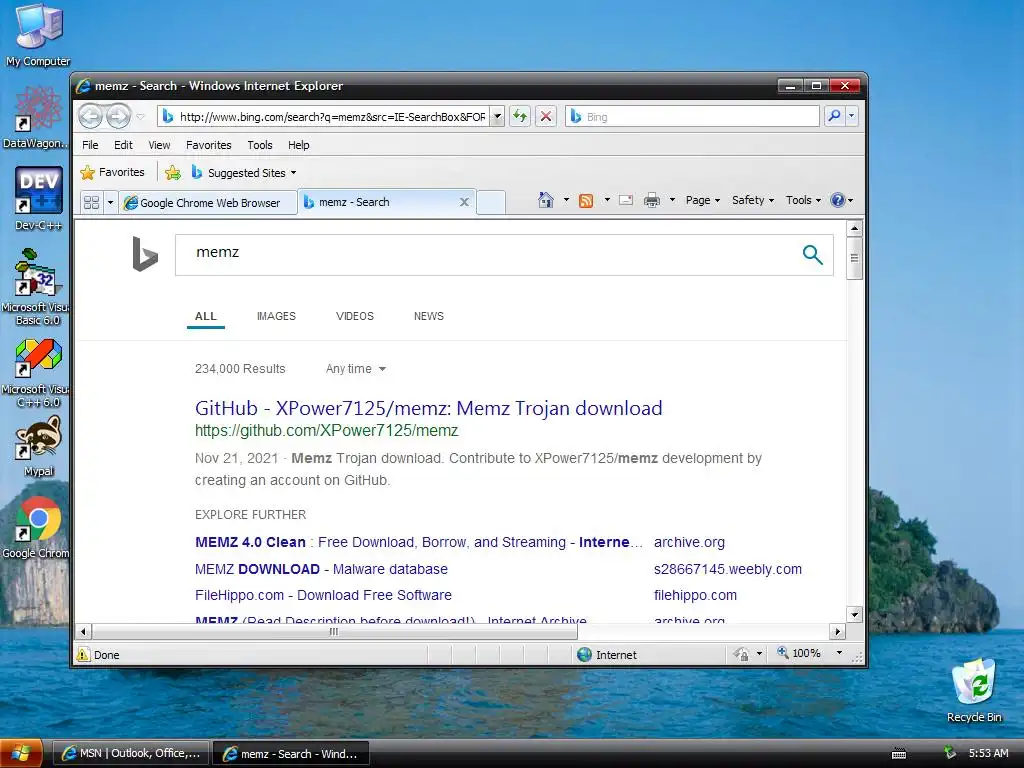Expand the Any time filter
The image size is (1024, 768).
356,369
